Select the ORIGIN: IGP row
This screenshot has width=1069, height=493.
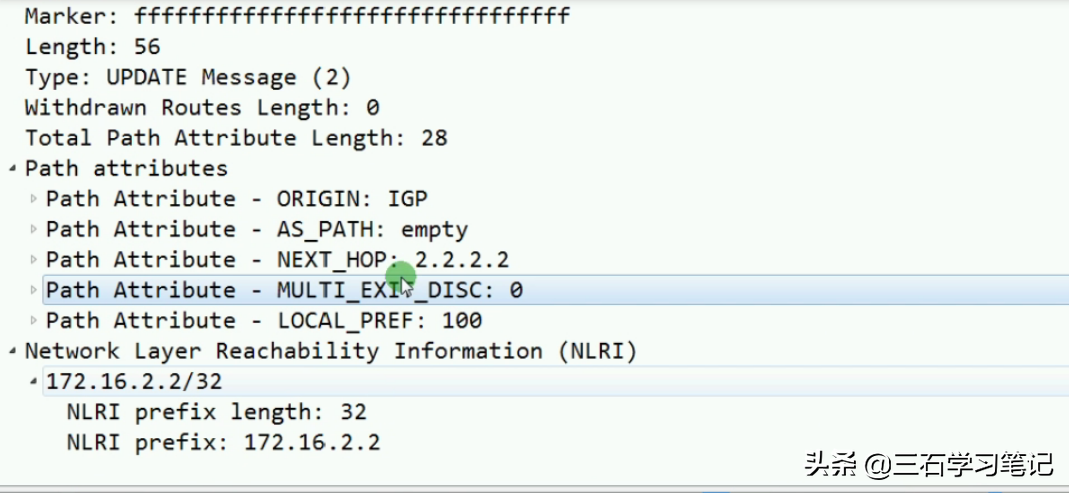tap(237, 199)
